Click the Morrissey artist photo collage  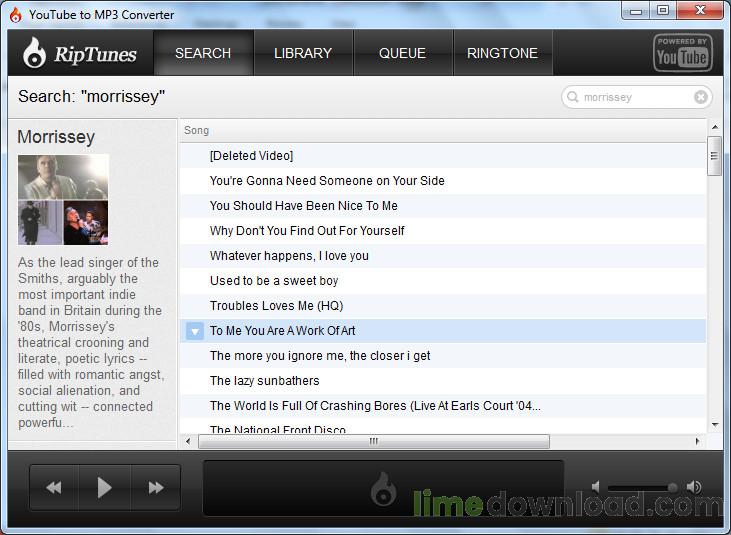tap(63, 199)
